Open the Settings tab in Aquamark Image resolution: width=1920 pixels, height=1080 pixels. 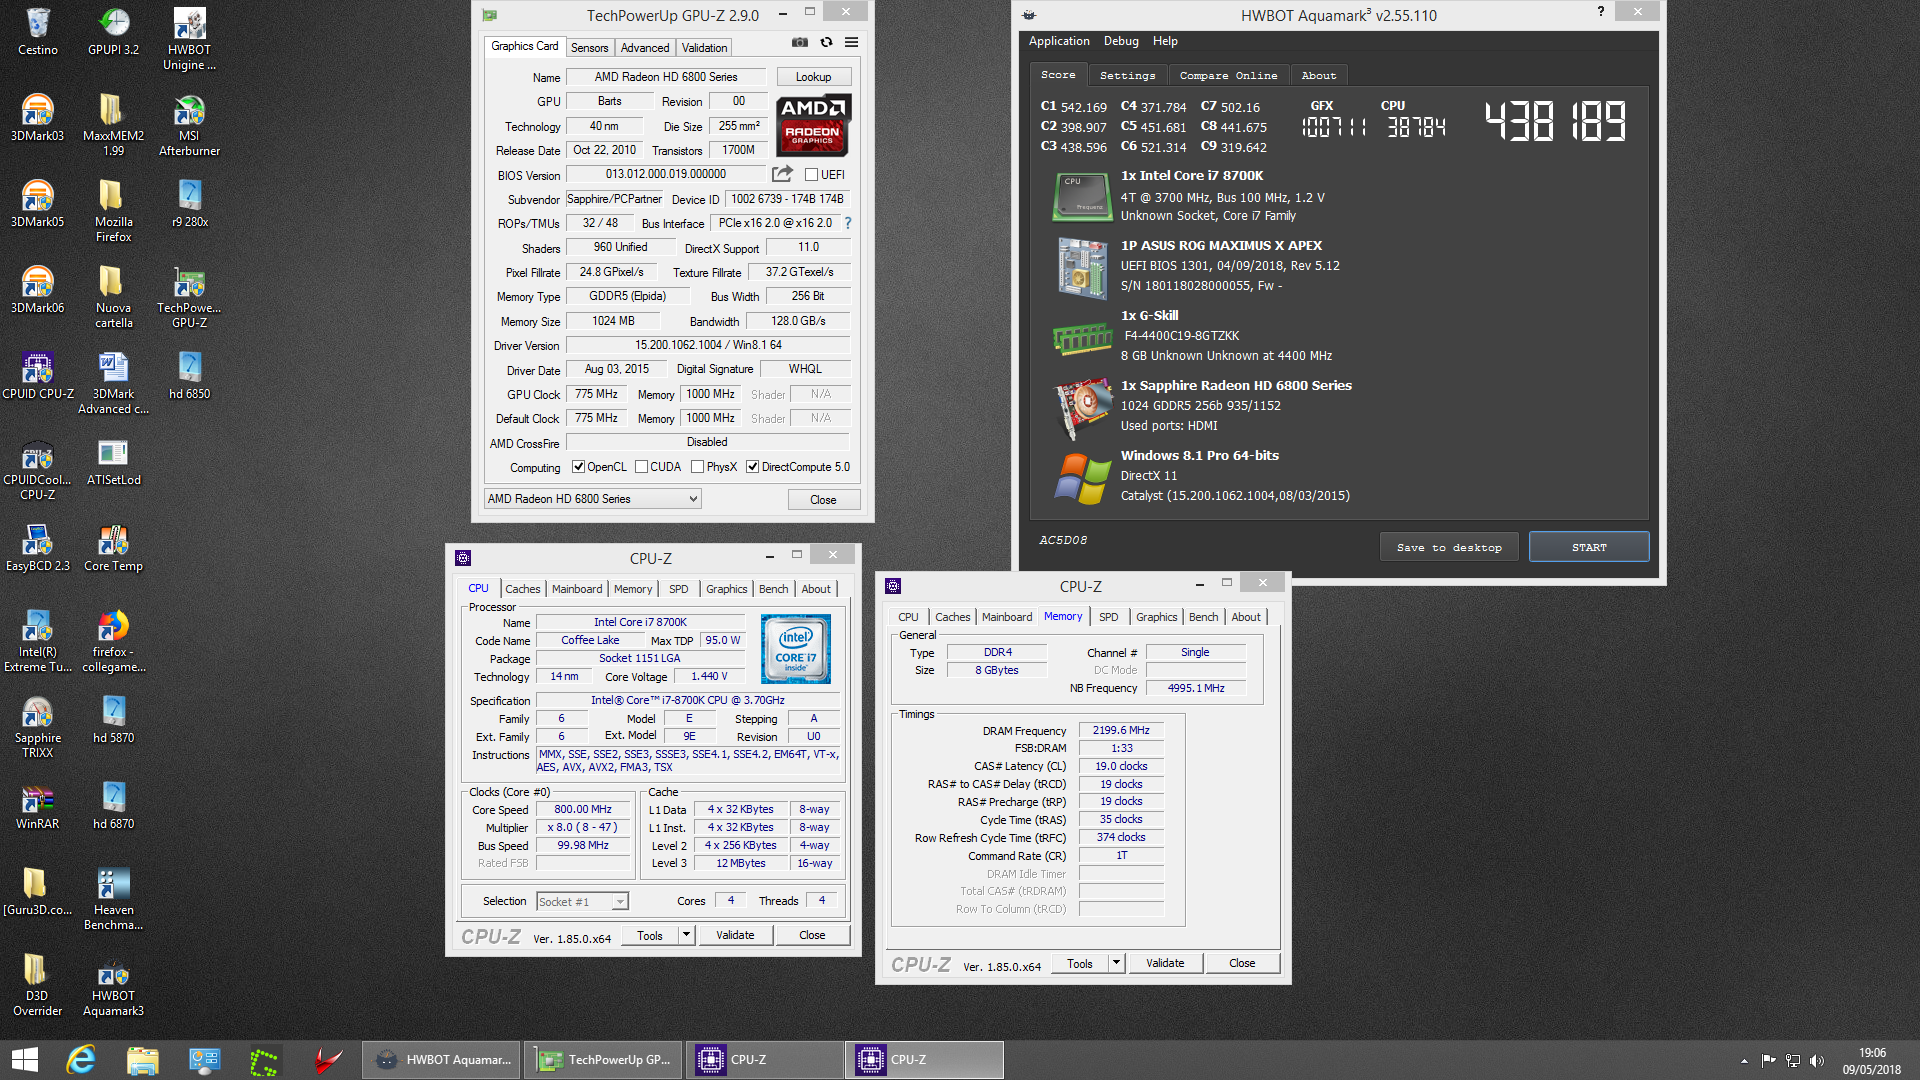tap(1127, 75)
